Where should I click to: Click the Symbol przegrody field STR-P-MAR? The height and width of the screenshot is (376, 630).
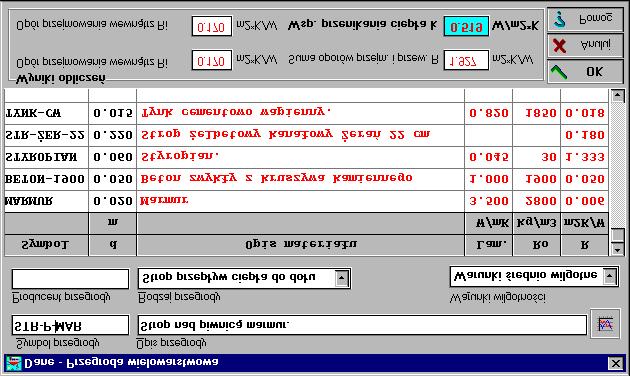(70, 325)
